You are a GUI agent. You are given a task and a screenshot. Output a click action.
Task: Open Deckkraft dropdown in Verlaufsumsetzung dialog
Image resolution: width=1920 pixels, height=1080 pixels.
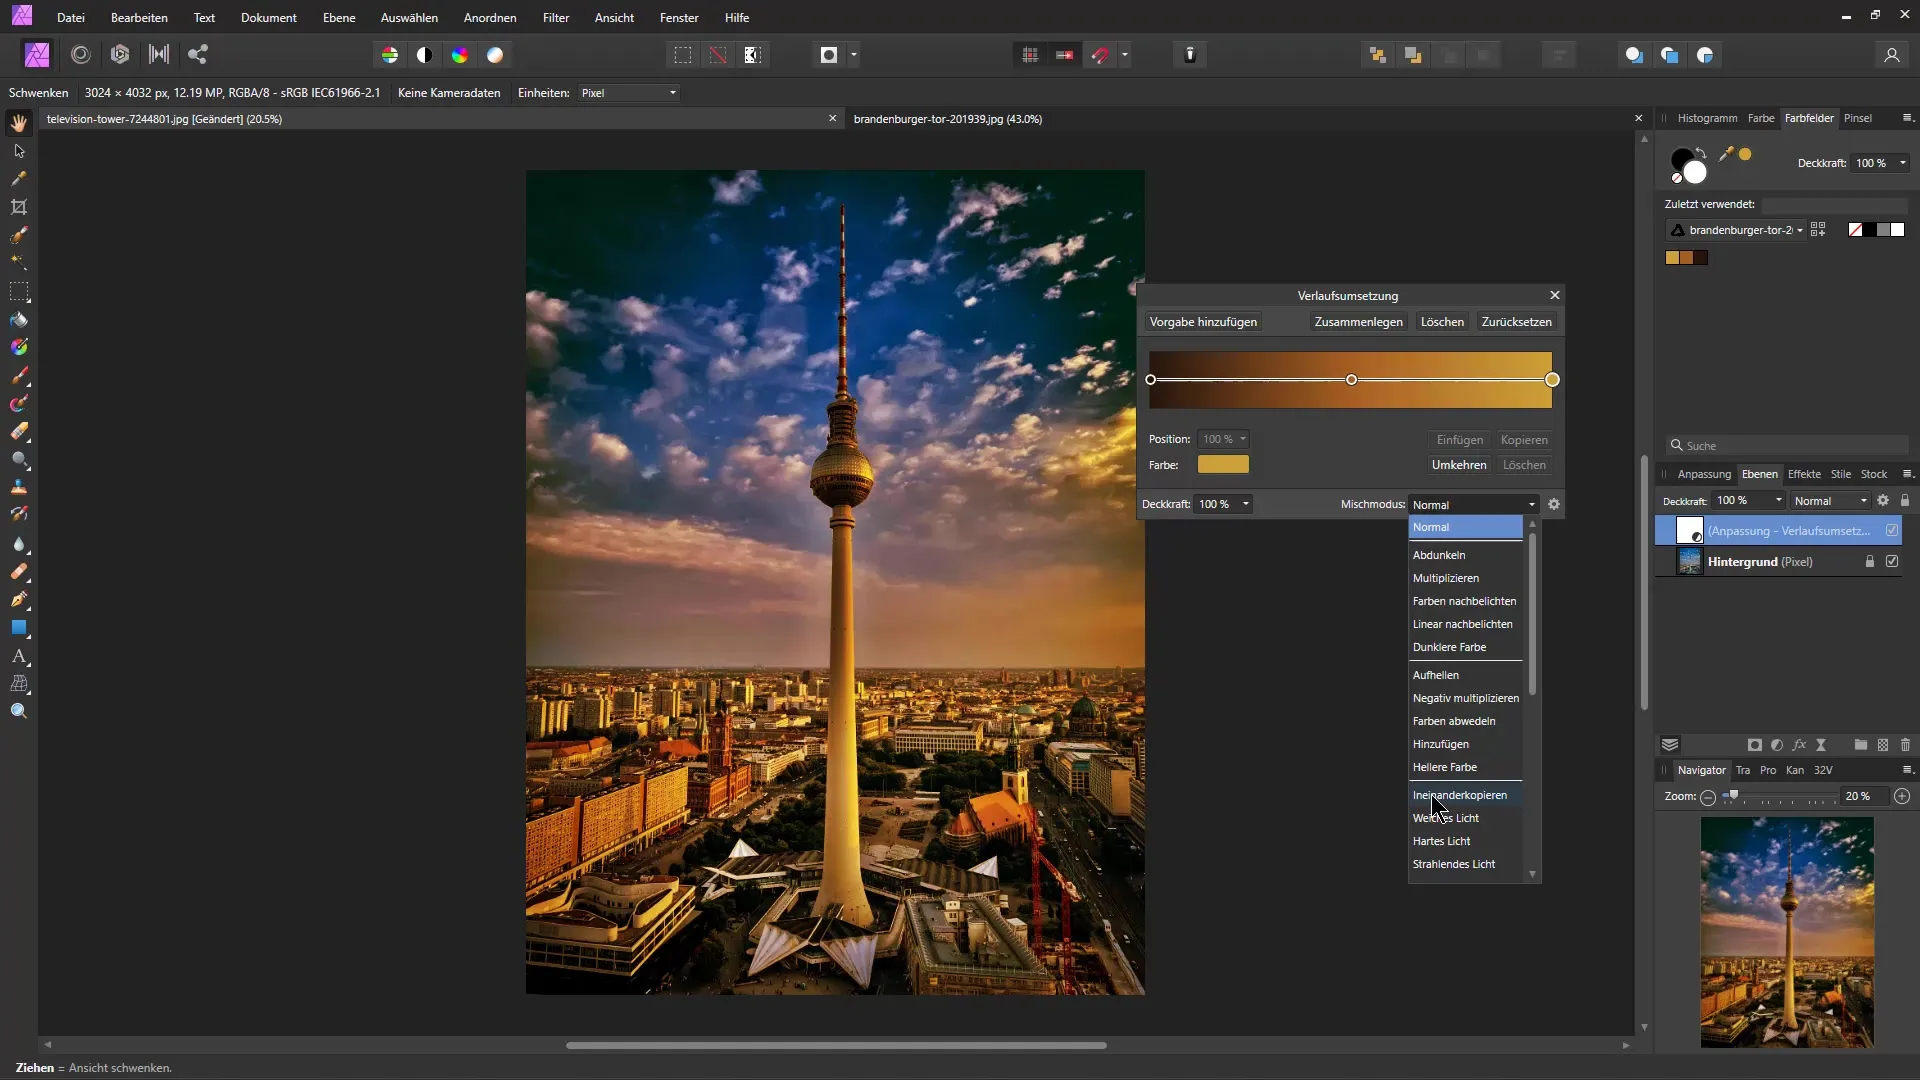[1223, 504]
